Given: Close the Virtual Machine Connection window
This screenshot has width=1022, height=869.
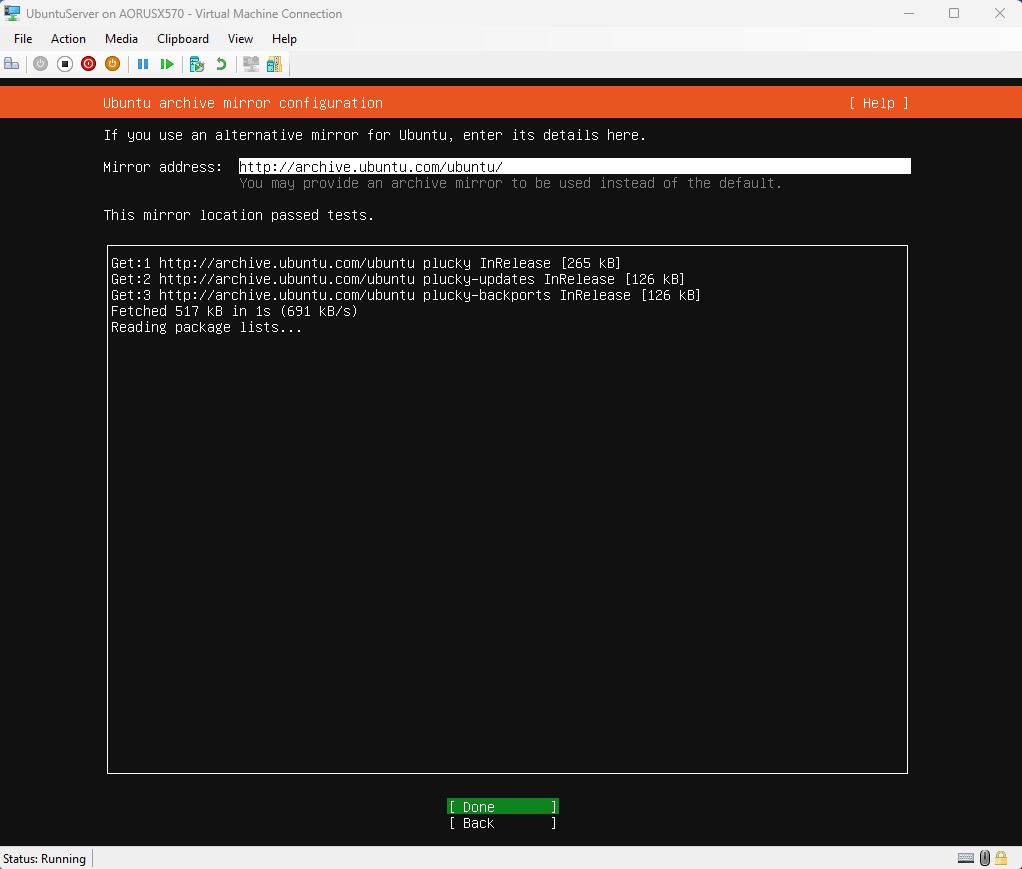Looking at the screenshot, I should click(999, 13).
